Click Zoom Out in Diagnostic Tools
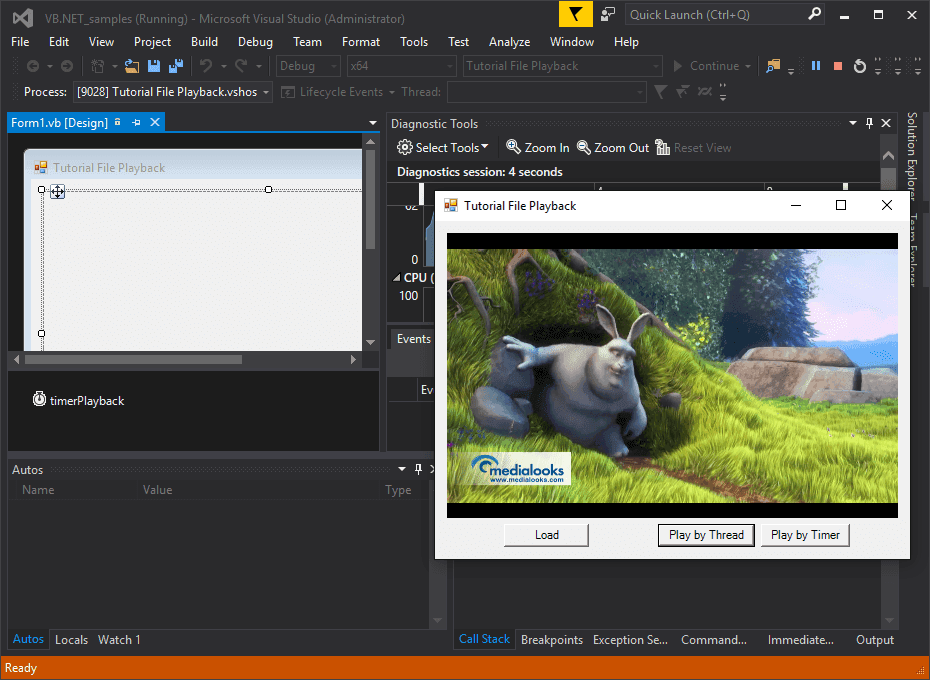930x680 pixels. [x=613, y=147]
